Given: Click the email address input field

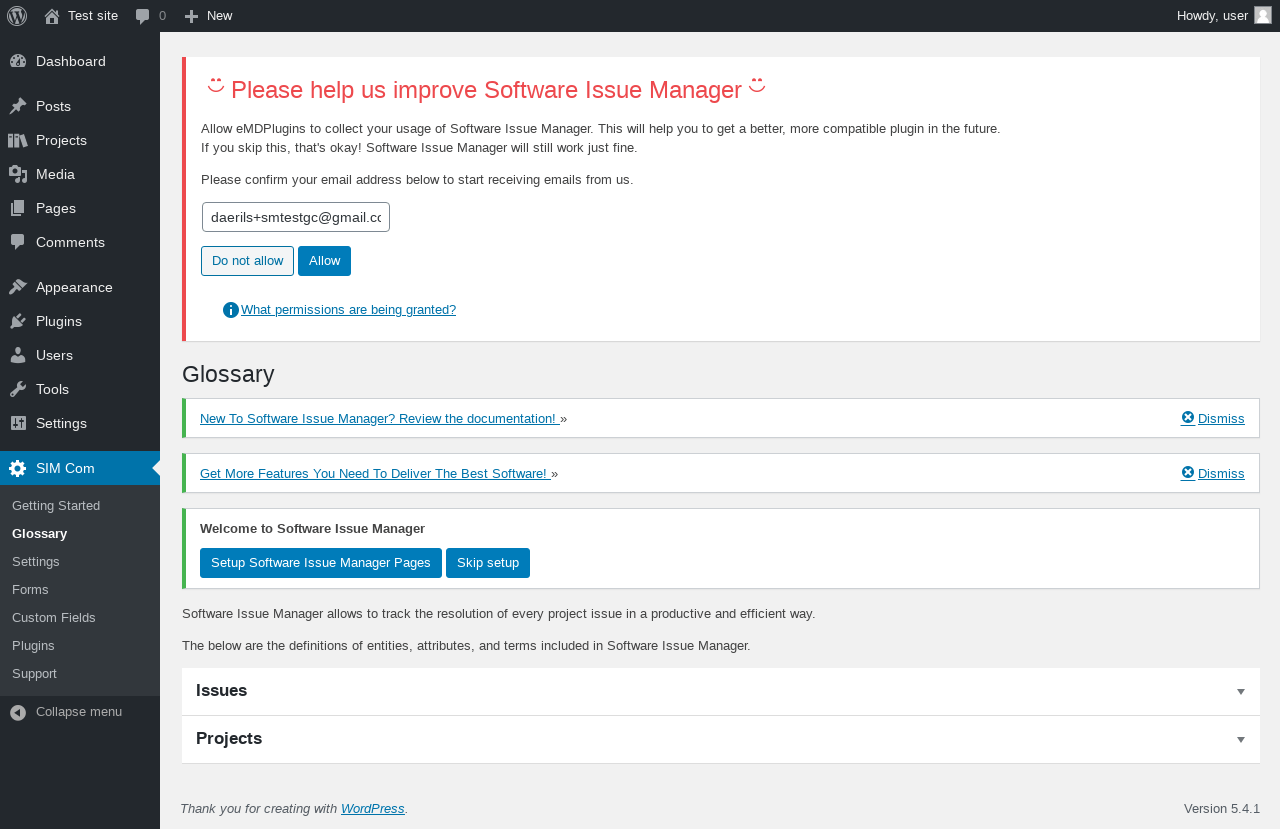Looking at the screenshot, I should (x=296, y=217).
